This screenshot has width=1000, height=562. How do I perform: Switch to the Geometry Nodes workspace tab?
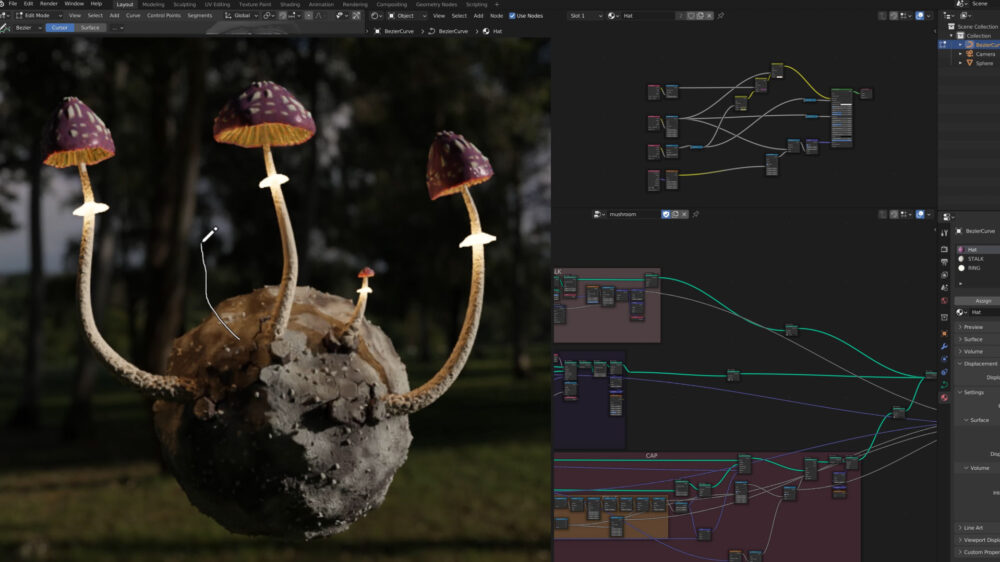[x=436, y=4]
